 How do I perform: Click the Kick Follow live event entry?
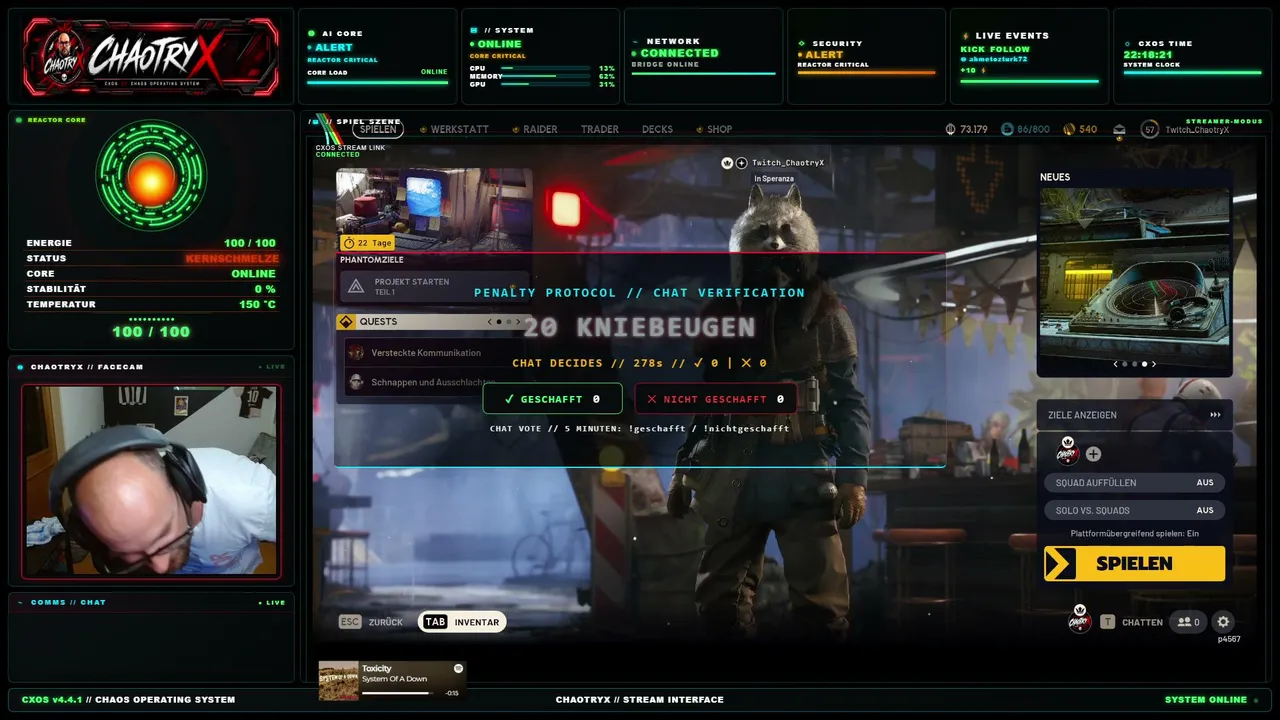(995, 49)
